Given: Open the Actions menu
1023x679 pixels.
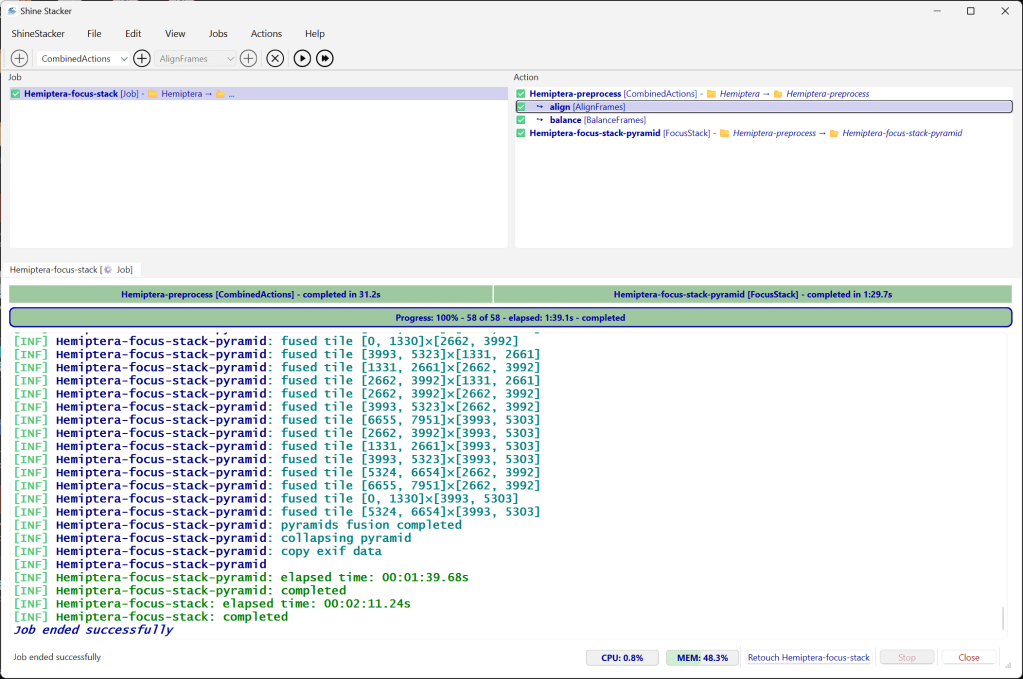Looking at the screenshot, I should pyautogui.click(x=266, y=34).
